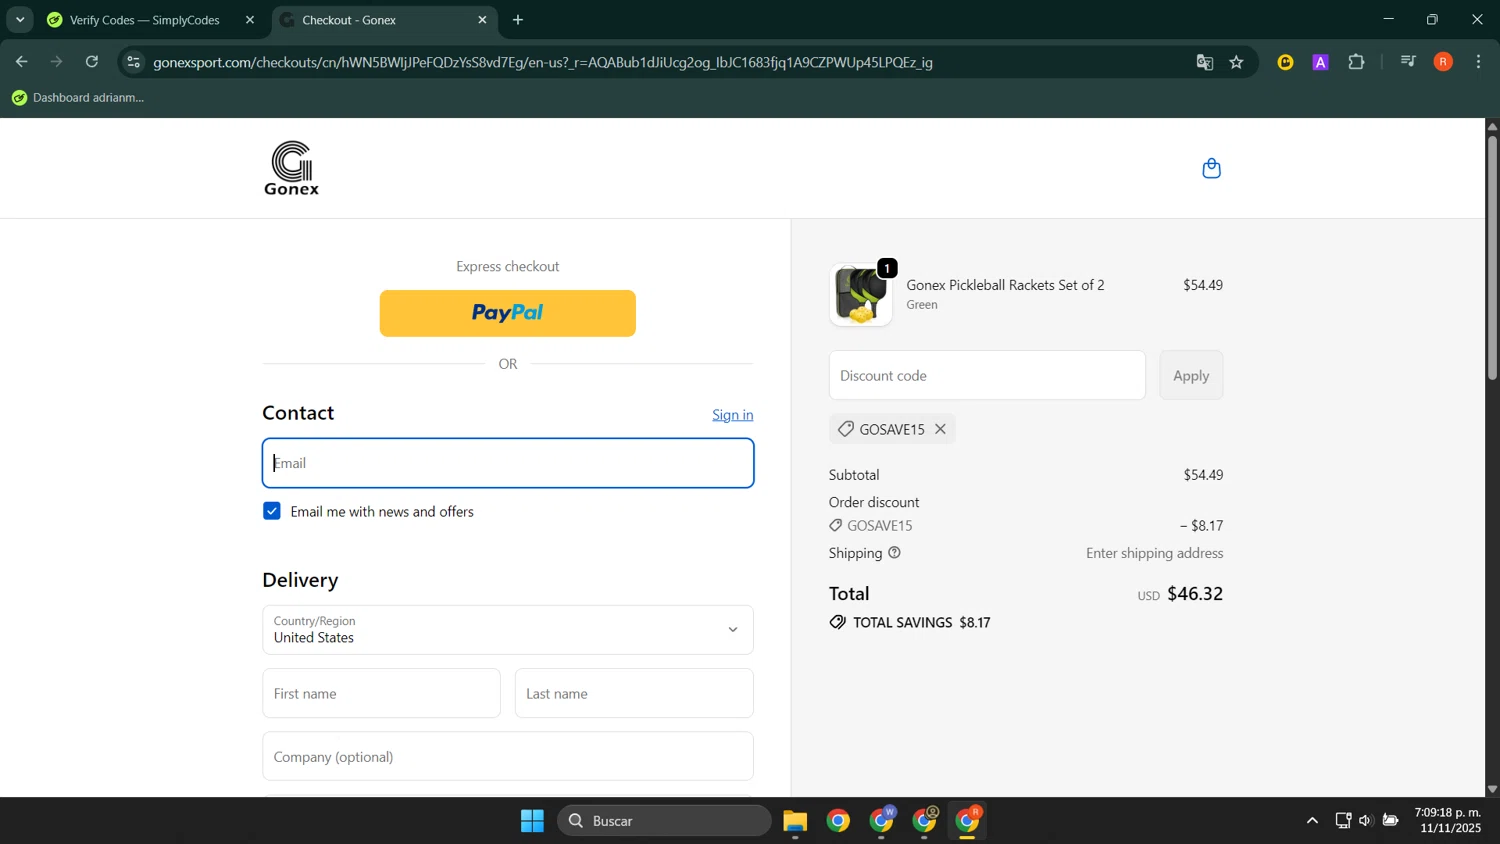Close the Verify Codes SimplyCodes tab

(x=250, y=20)
